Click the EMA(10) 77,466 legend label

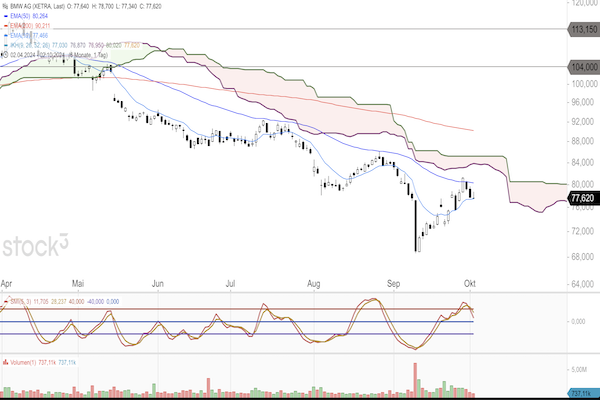[29, 36]
